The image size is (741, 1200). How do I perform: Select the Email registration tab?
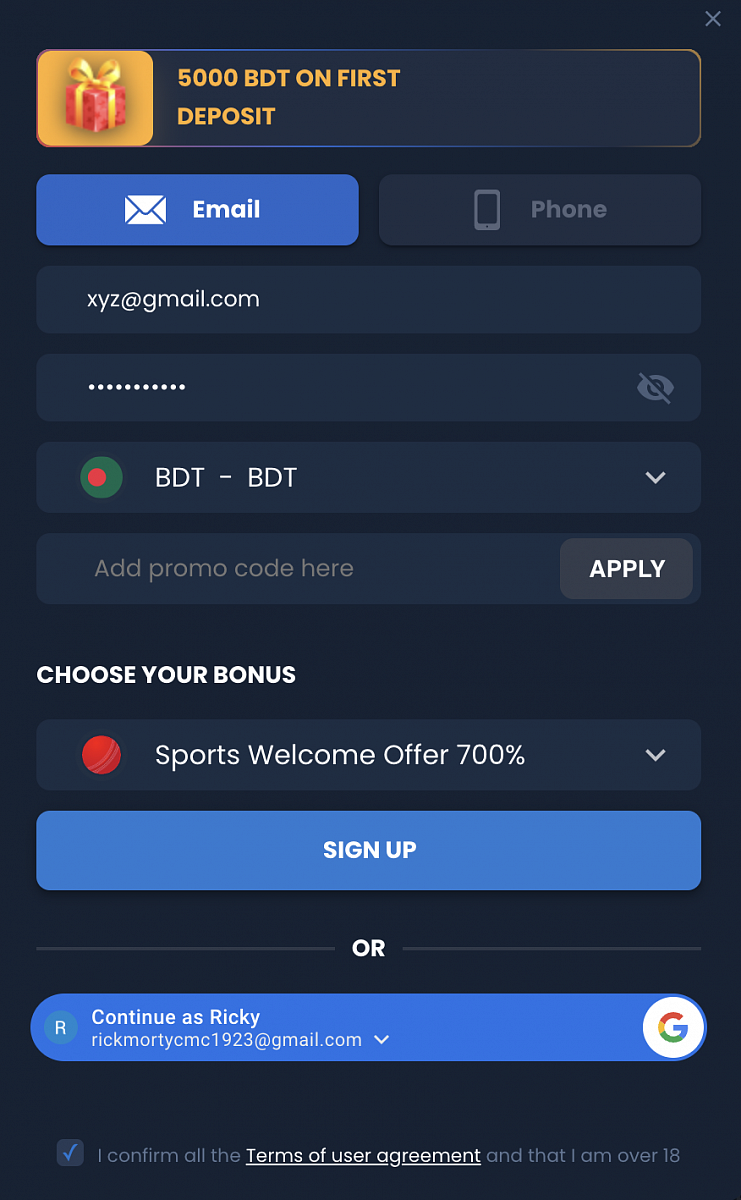click(x=197, y=209)
